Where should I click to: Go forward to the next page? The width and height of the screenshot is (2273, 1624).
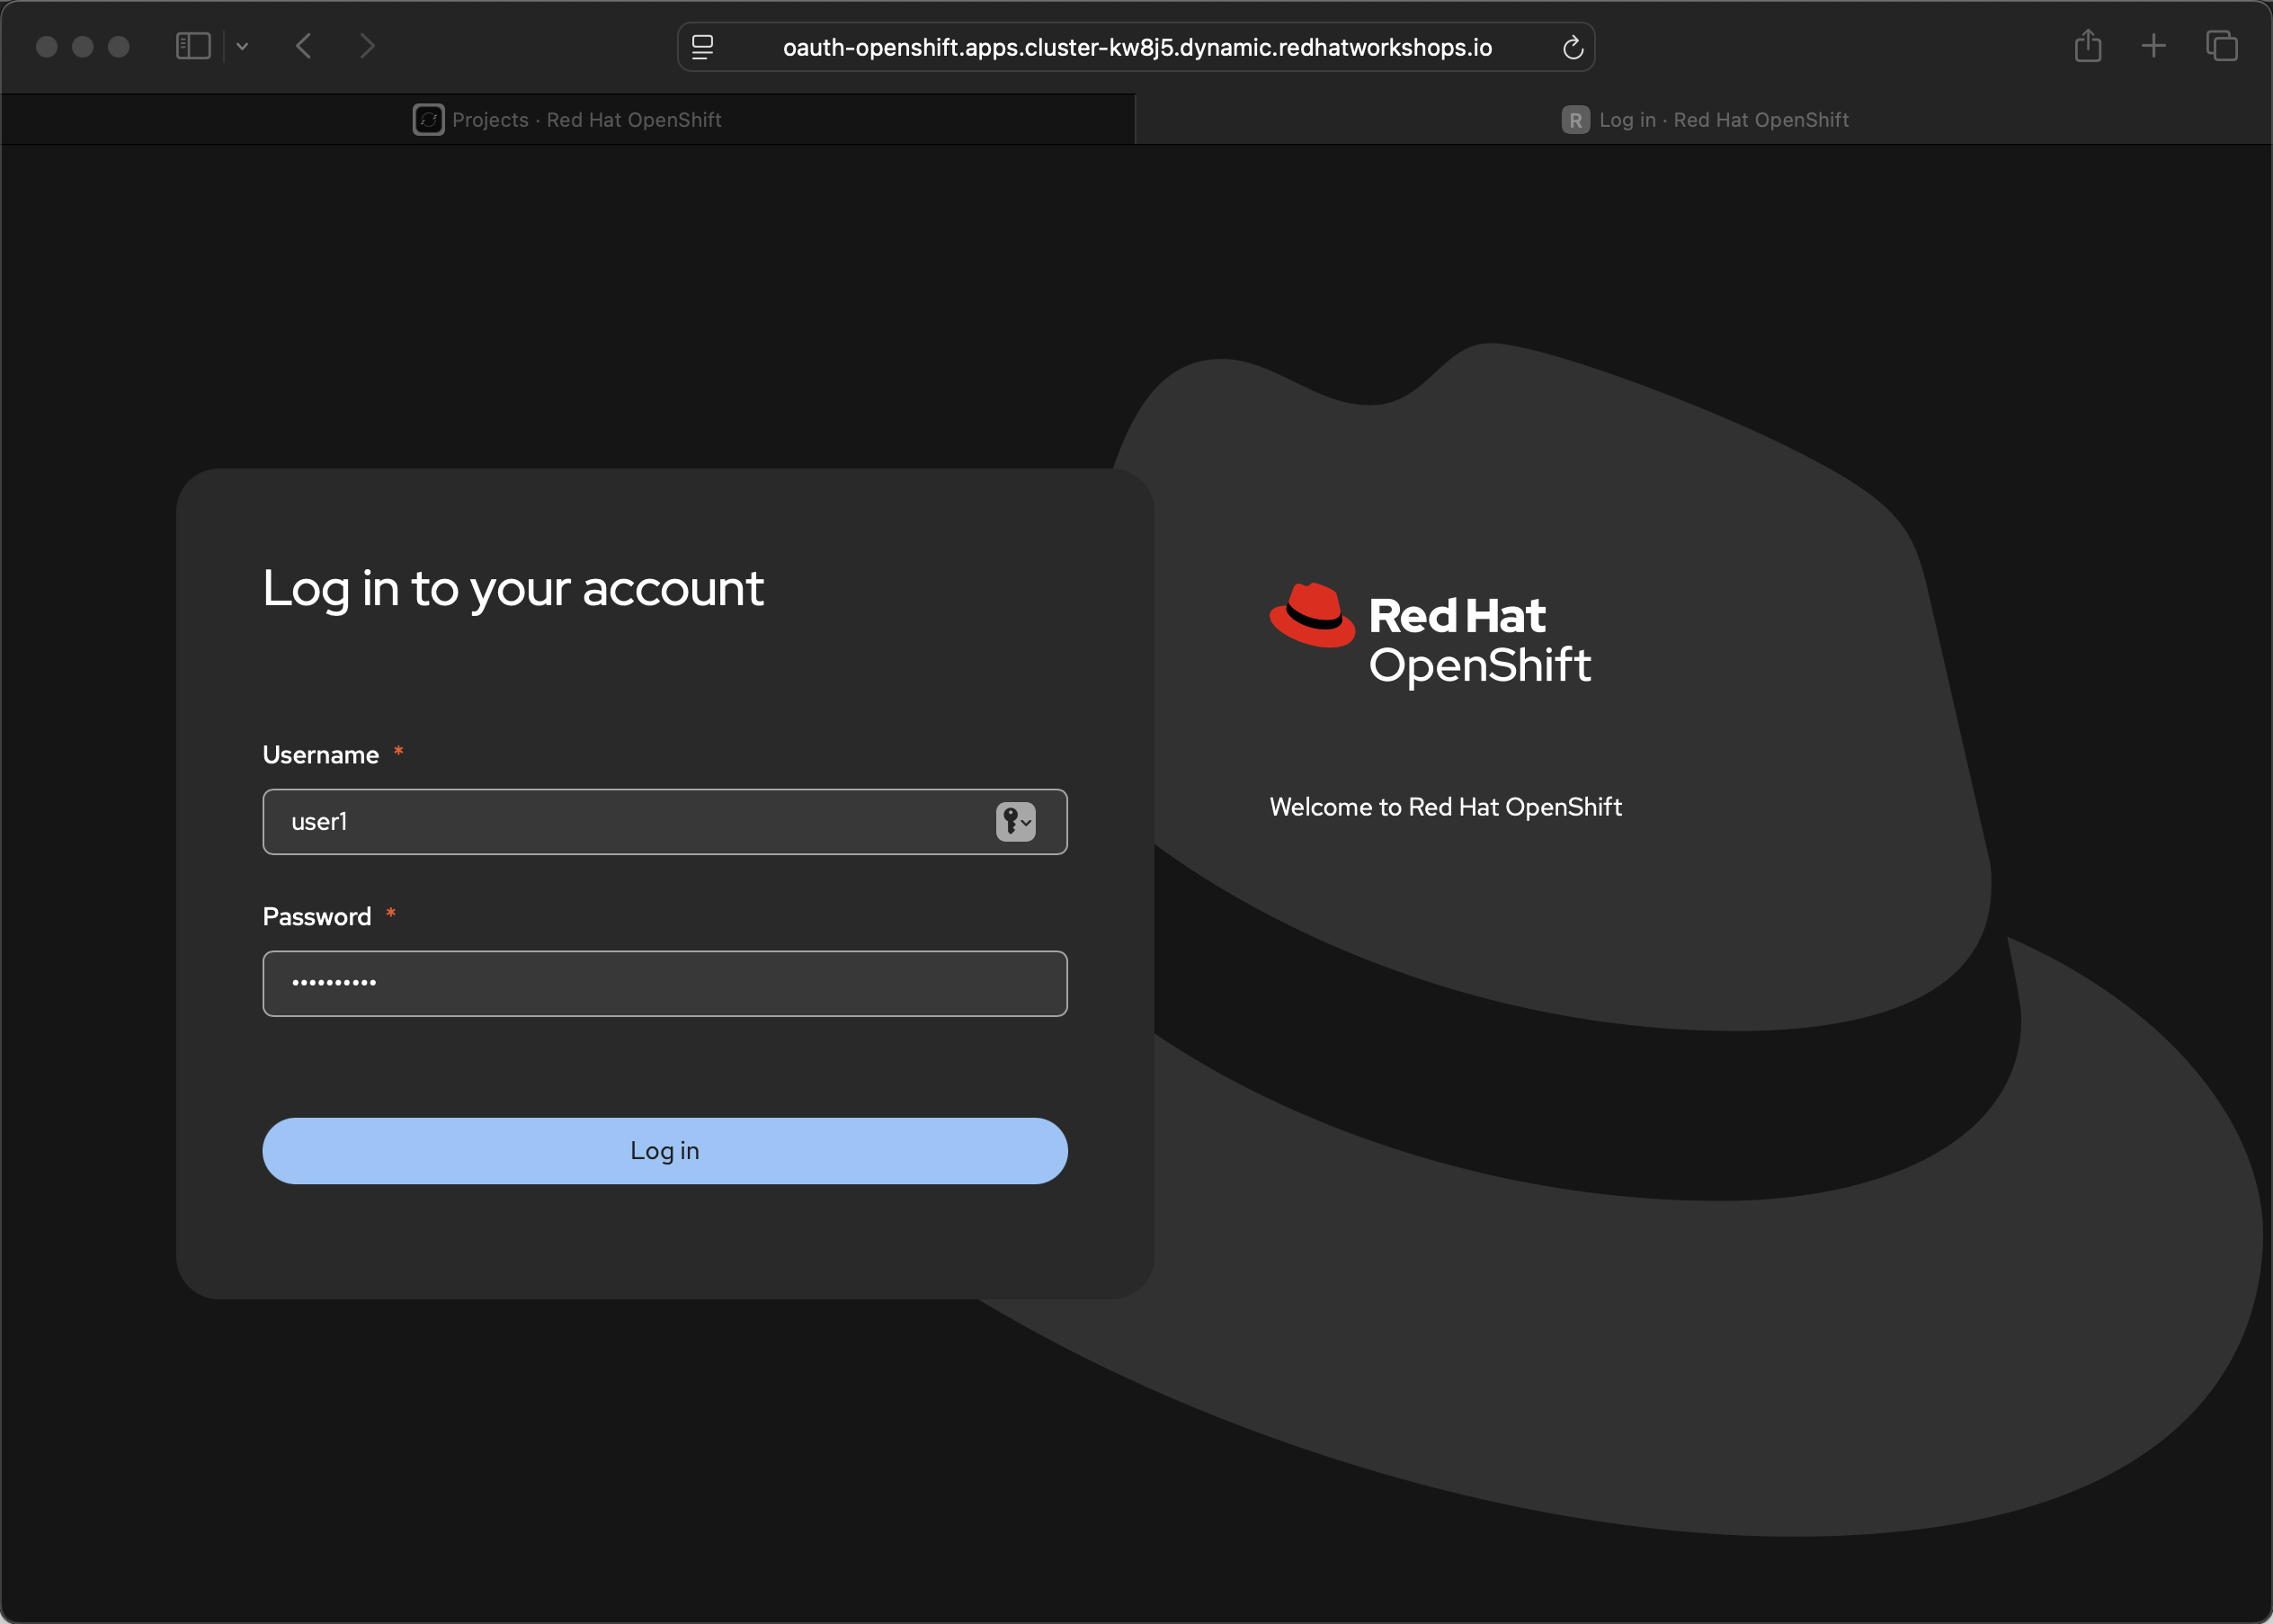pyautogui.click(x=367, y=46)
